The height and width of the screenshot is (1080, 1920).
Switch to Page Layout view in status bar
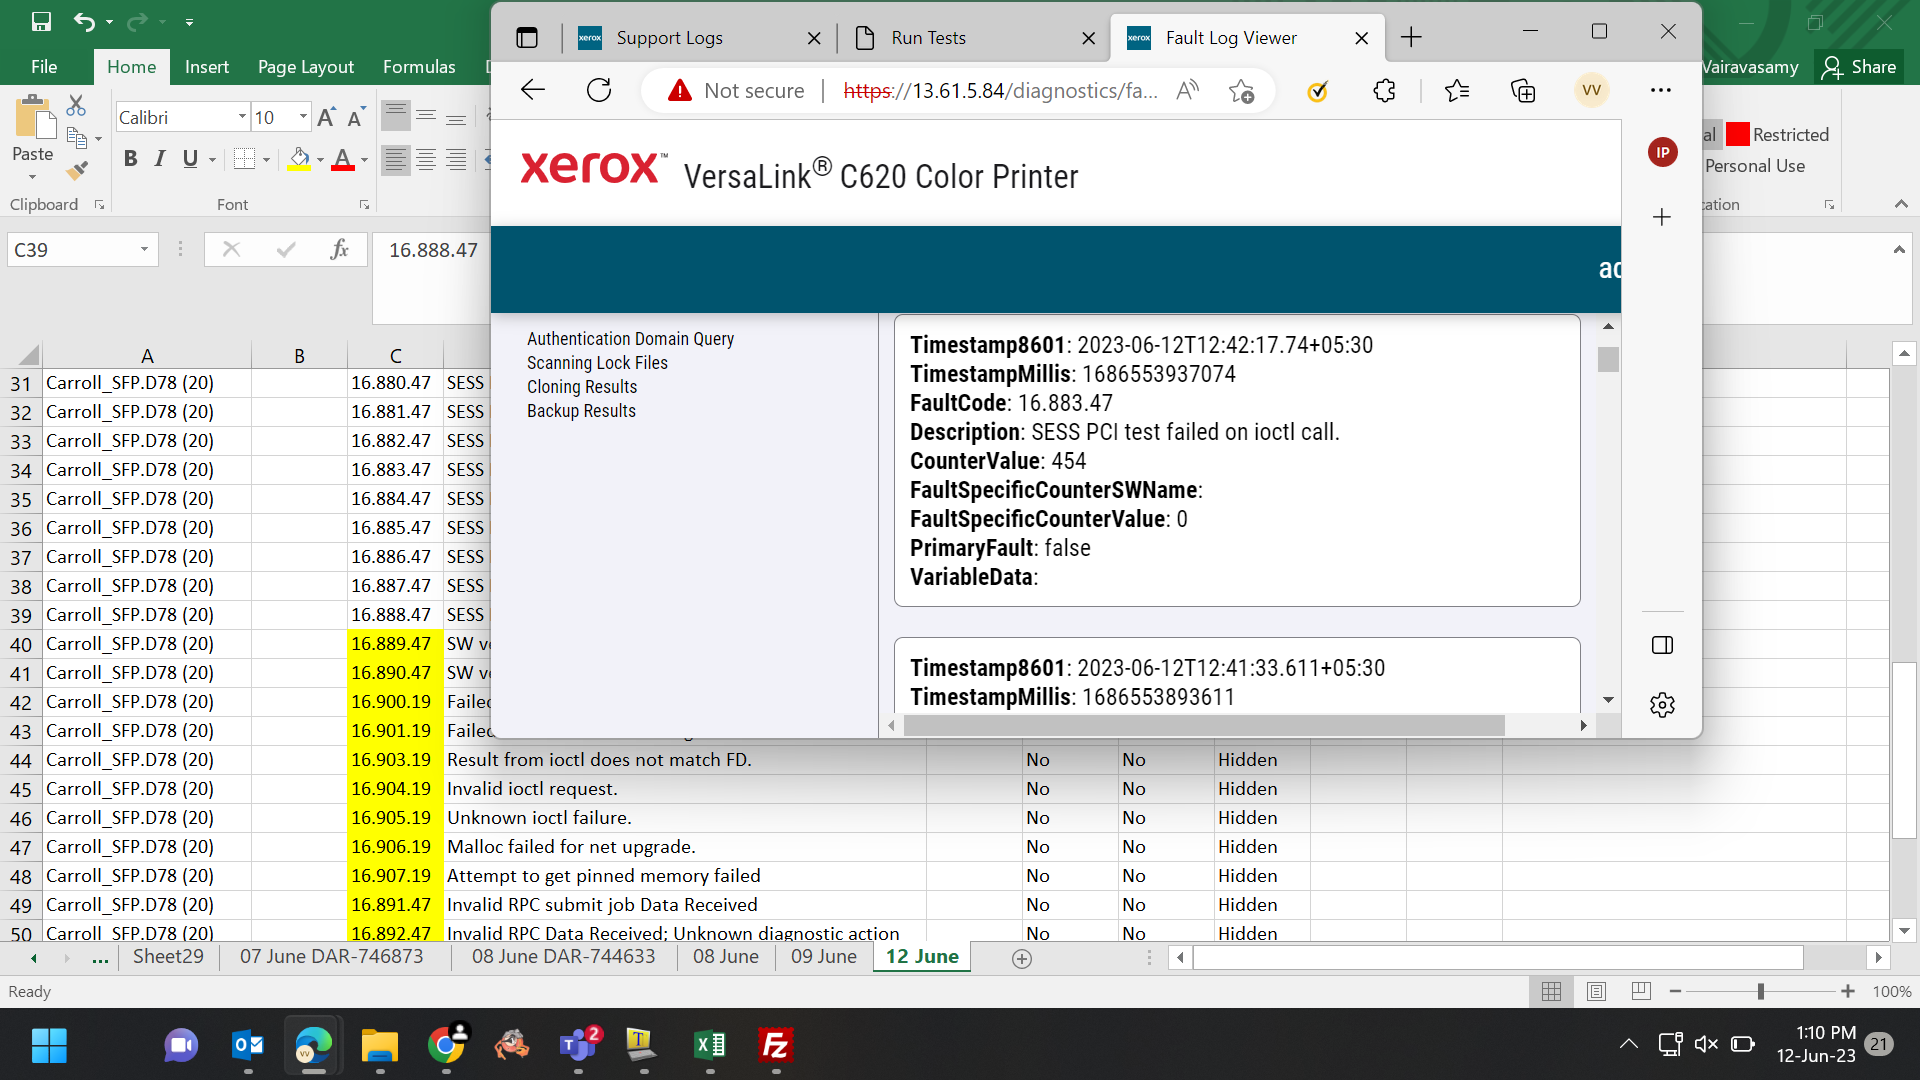[1596, 991]
